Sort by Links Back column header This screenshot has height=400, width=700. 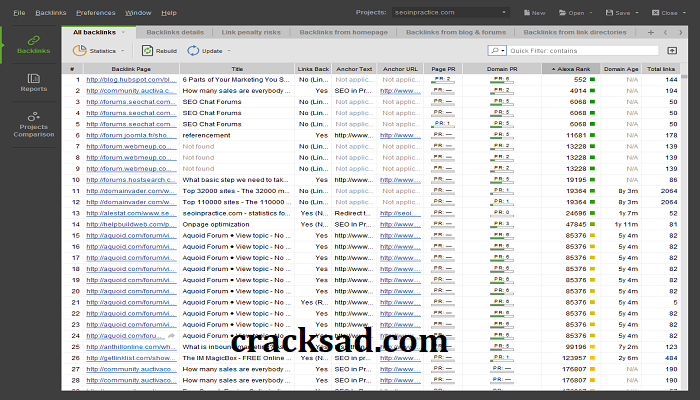pos(313,69)
